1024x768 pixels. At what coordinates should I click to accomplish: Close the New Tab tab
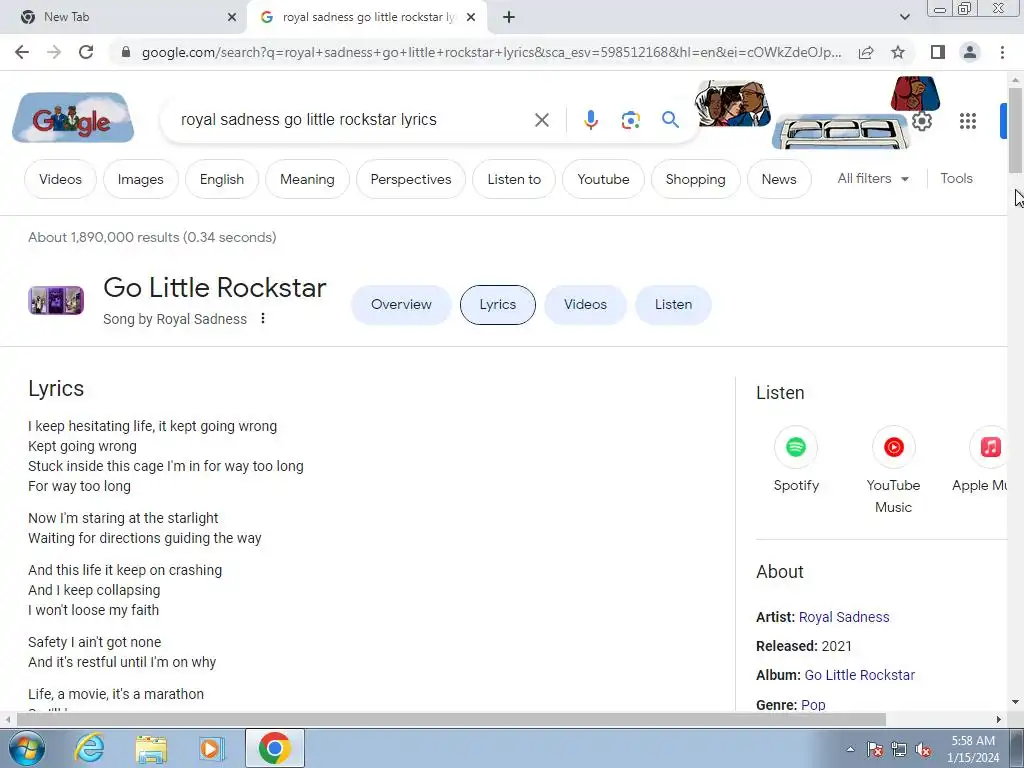232,17
